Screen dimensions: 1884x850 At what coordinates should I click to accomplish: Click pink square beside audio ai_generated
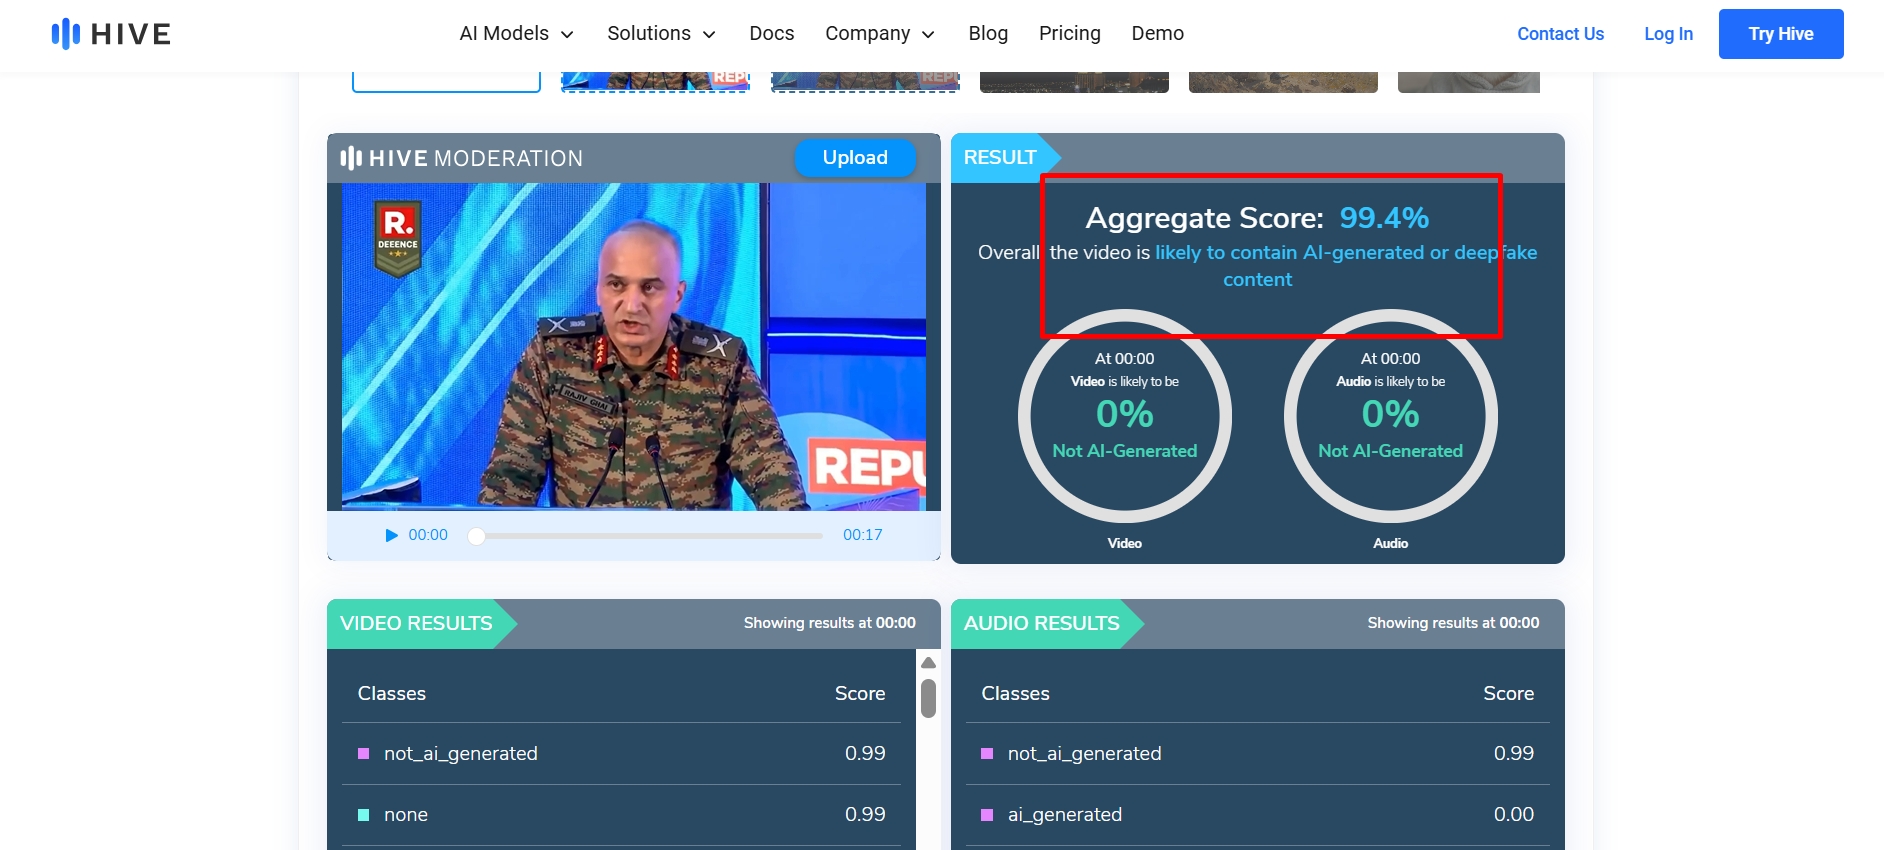(987, 815)
